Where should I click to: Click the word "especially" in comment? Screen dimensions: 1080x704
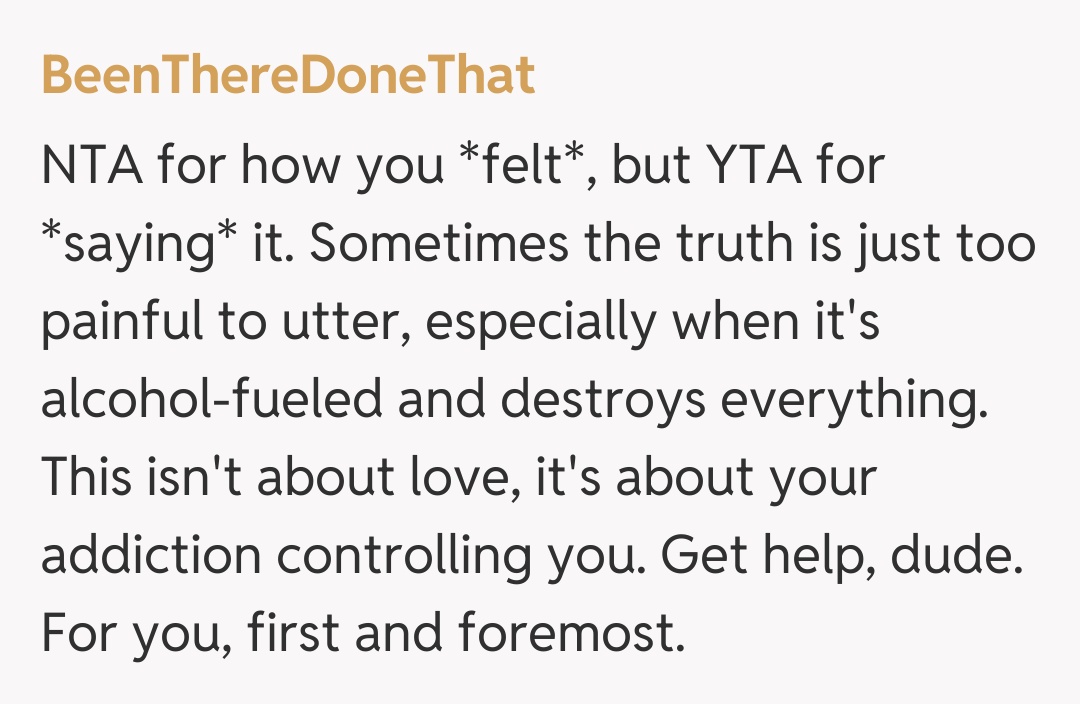click(x=538, y=323)
